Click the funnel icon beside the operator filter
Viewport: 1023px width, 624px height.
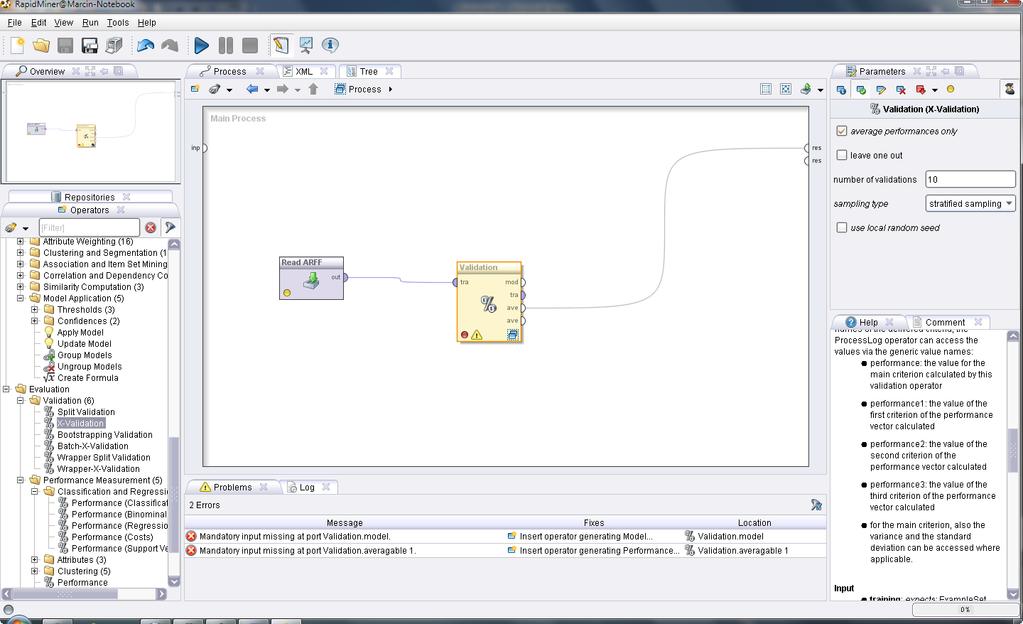(x=170, y=227)
